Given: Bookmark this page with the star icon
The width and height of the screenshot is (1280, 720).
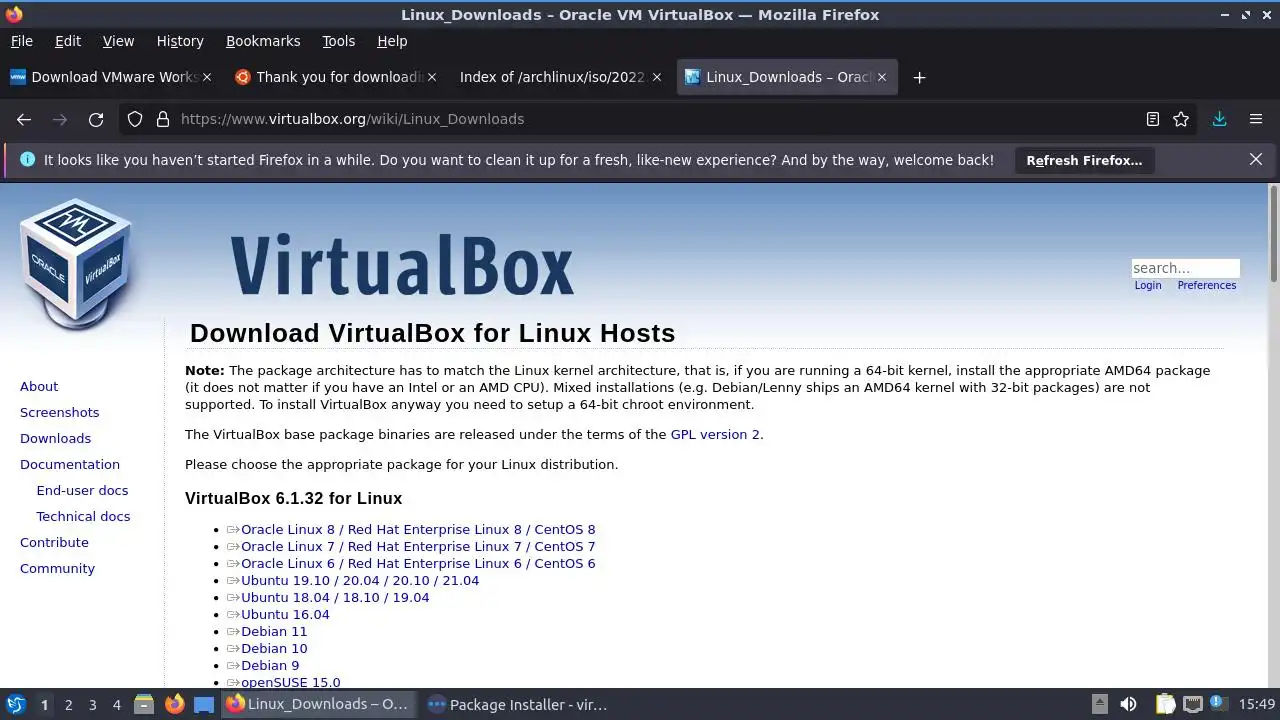Looking at the screenshot, I should 1181,119.
